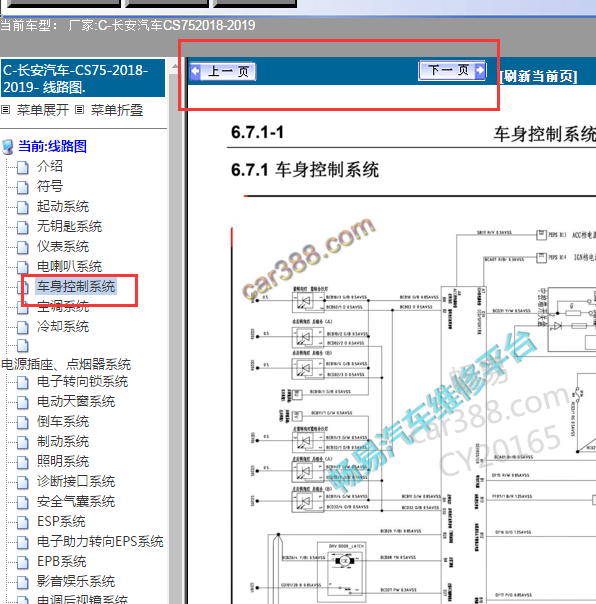Open 电动天窗系统 wiring diagram

click(76, 401)
